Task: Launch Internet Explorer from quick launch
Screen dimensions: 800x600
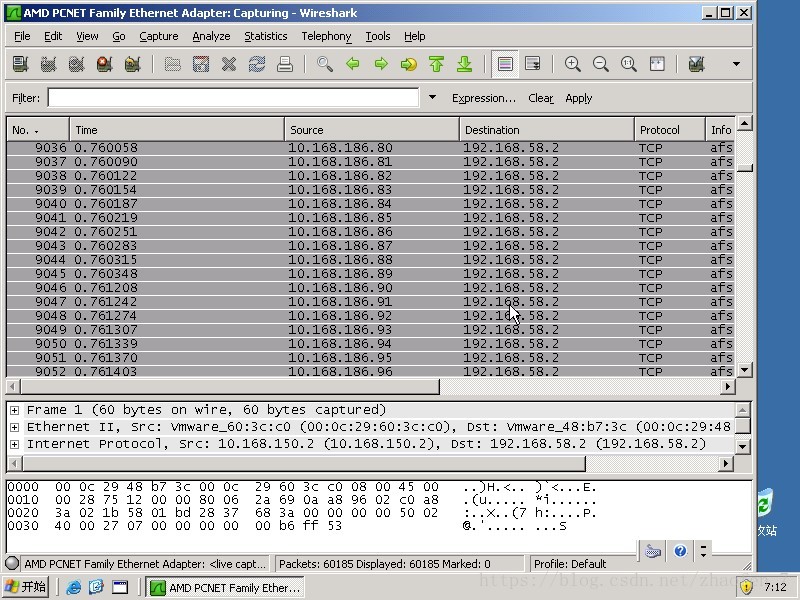Action: (73, 587)
